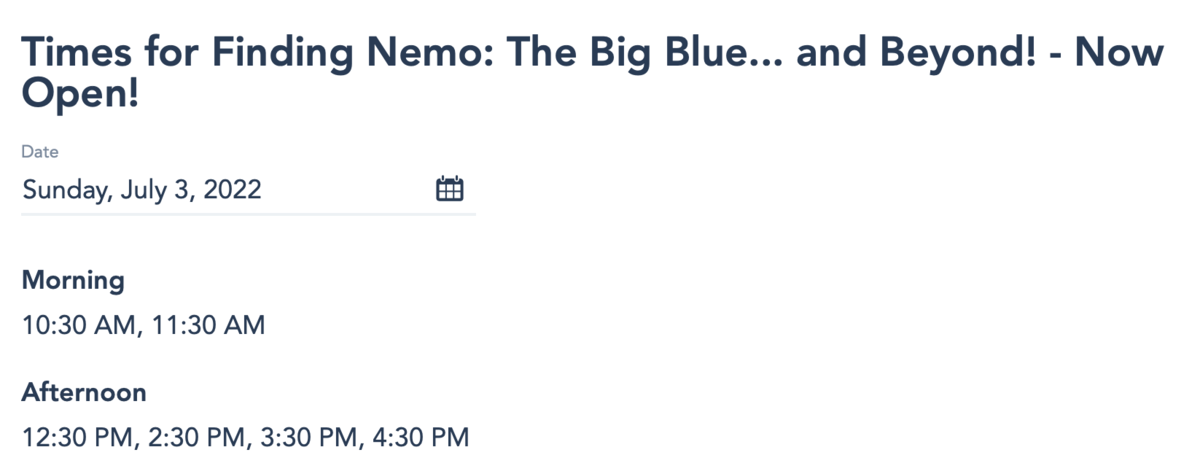Select the 11:30 AM morning showtime
1200x474 pixels.
tap(209, 325)
